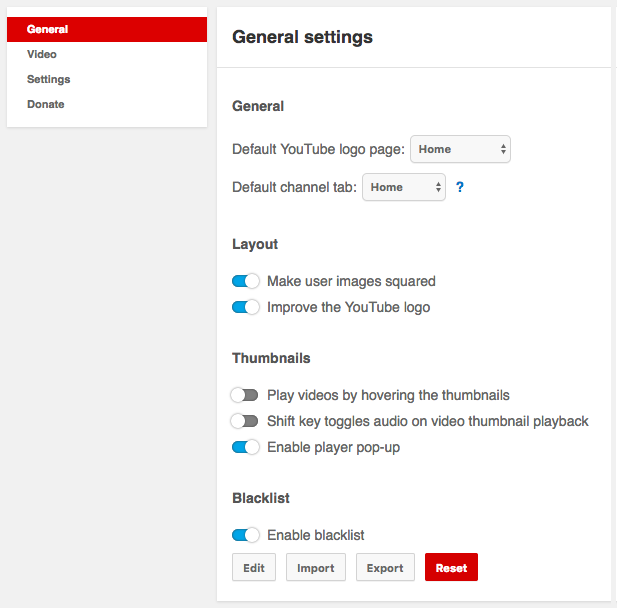Open the Default YouTube logo page dropdown
The width and height of the screenshot is (617, 608).
click(461, 149)
